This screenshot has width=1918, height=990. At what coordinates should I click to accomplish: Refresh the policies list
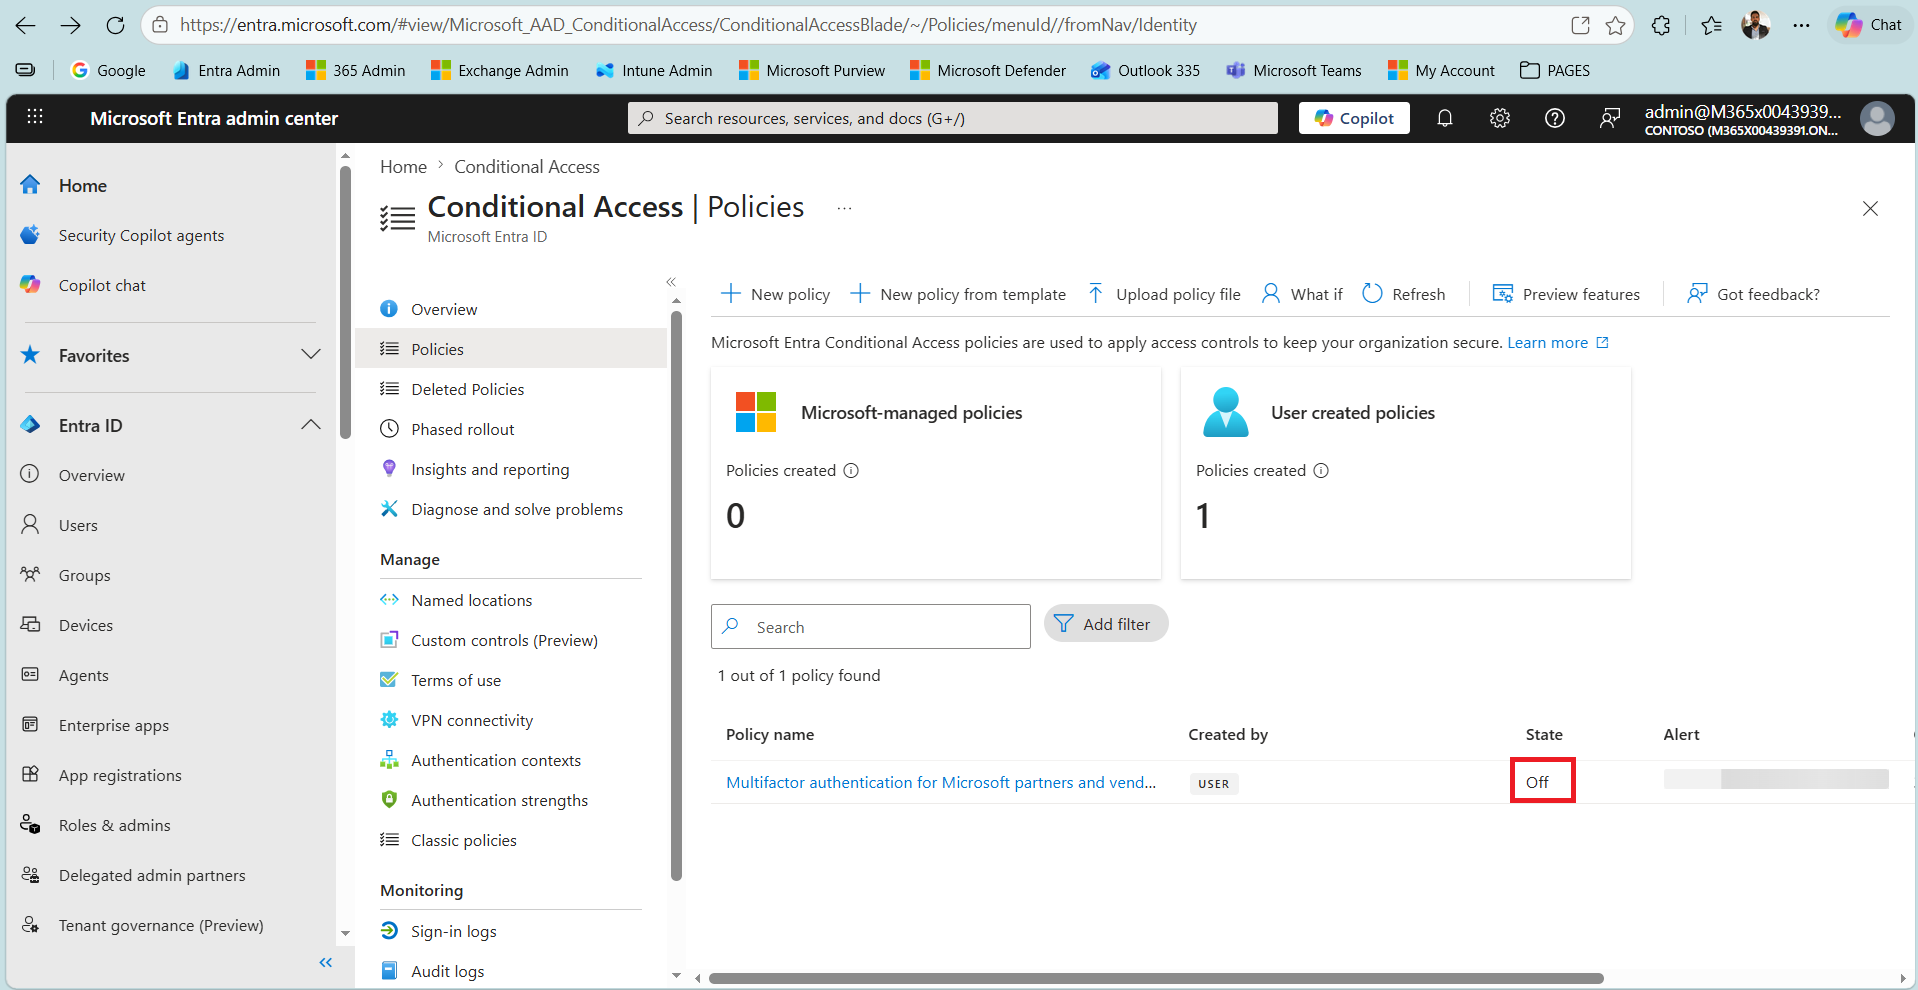pos(1404,294)
